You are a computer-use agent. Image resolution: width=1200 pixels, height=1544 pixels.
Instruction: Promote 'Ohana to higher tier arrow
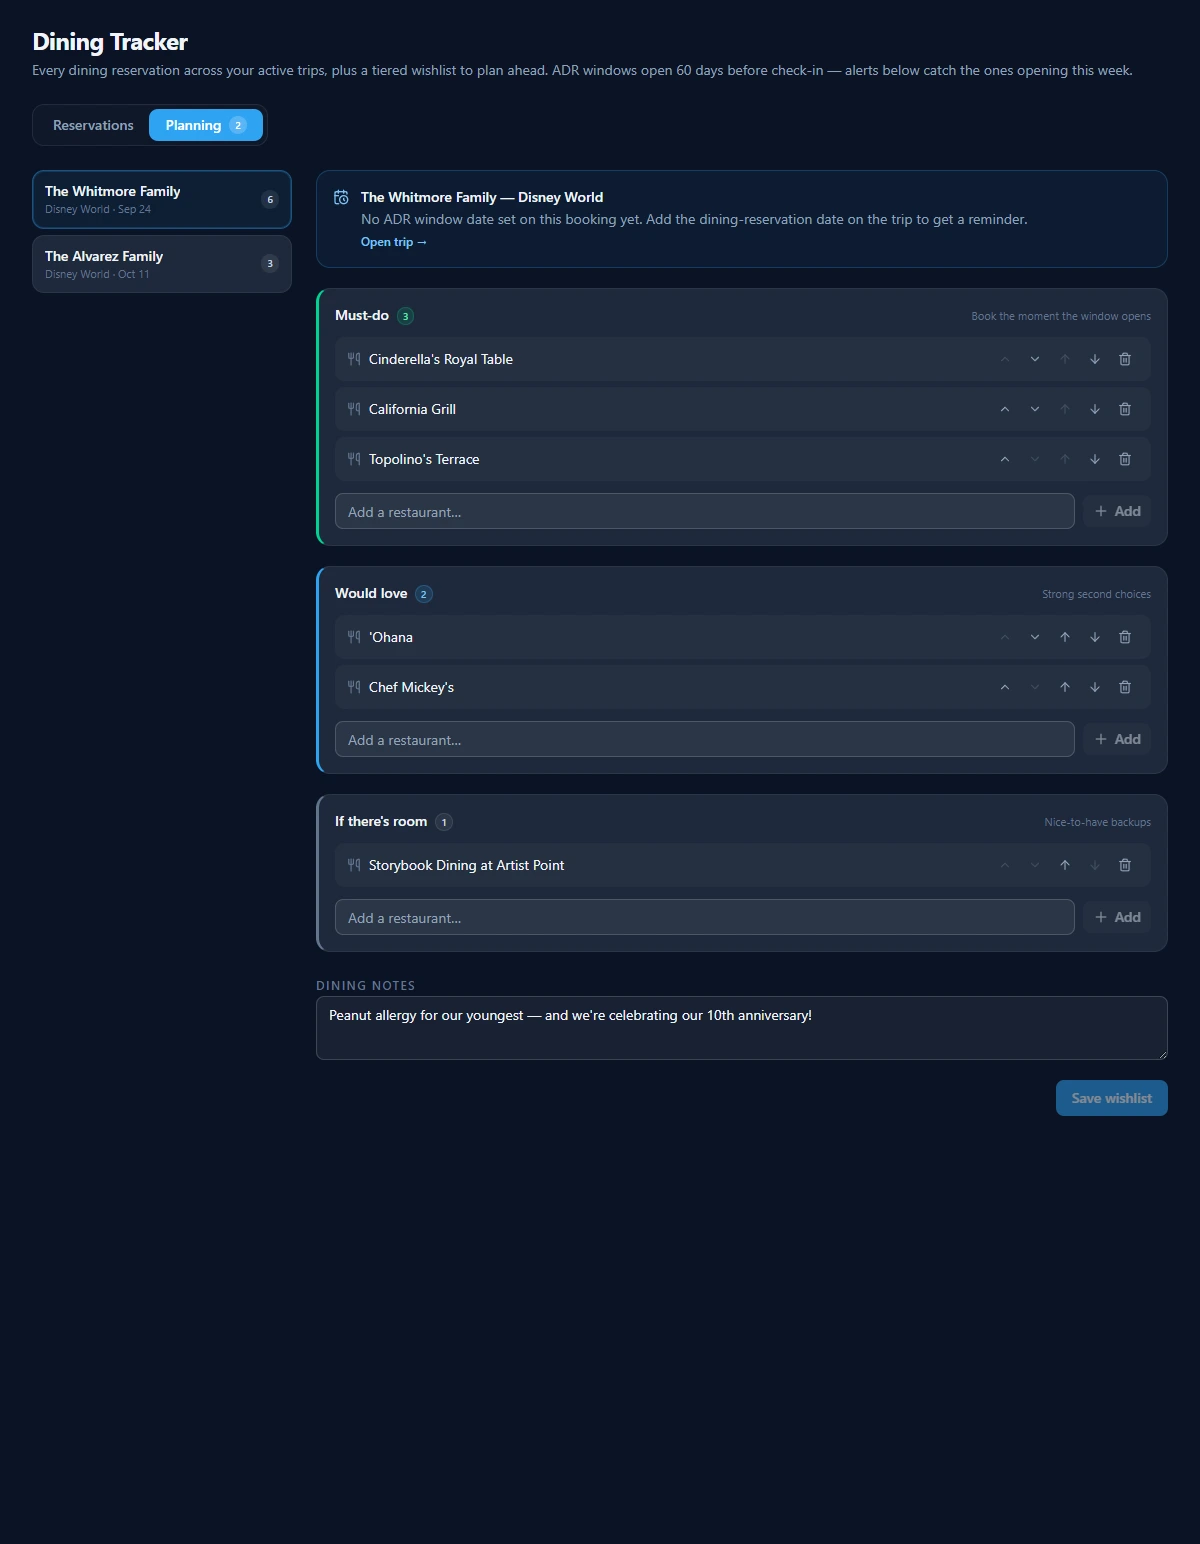(x=1065, y=637)
